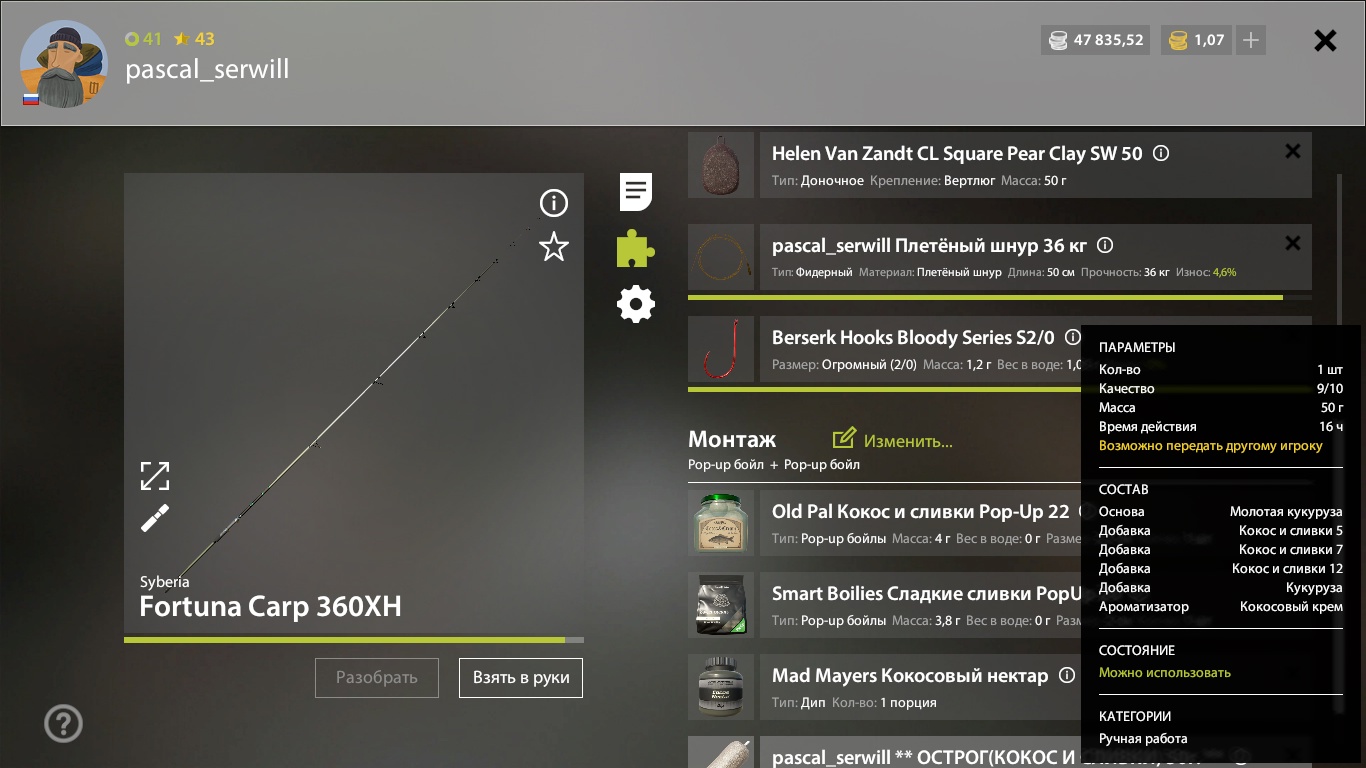Click rod durability progress bar
The width and height of the screenshot is (1366, 768).
click(x=354, y=640)
